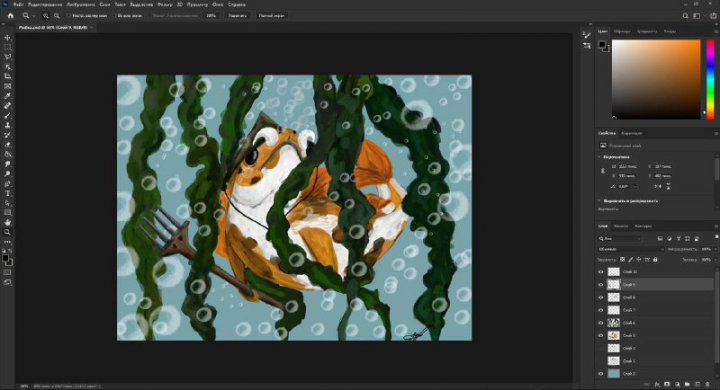Click the Полный экран button

[271, 16]
